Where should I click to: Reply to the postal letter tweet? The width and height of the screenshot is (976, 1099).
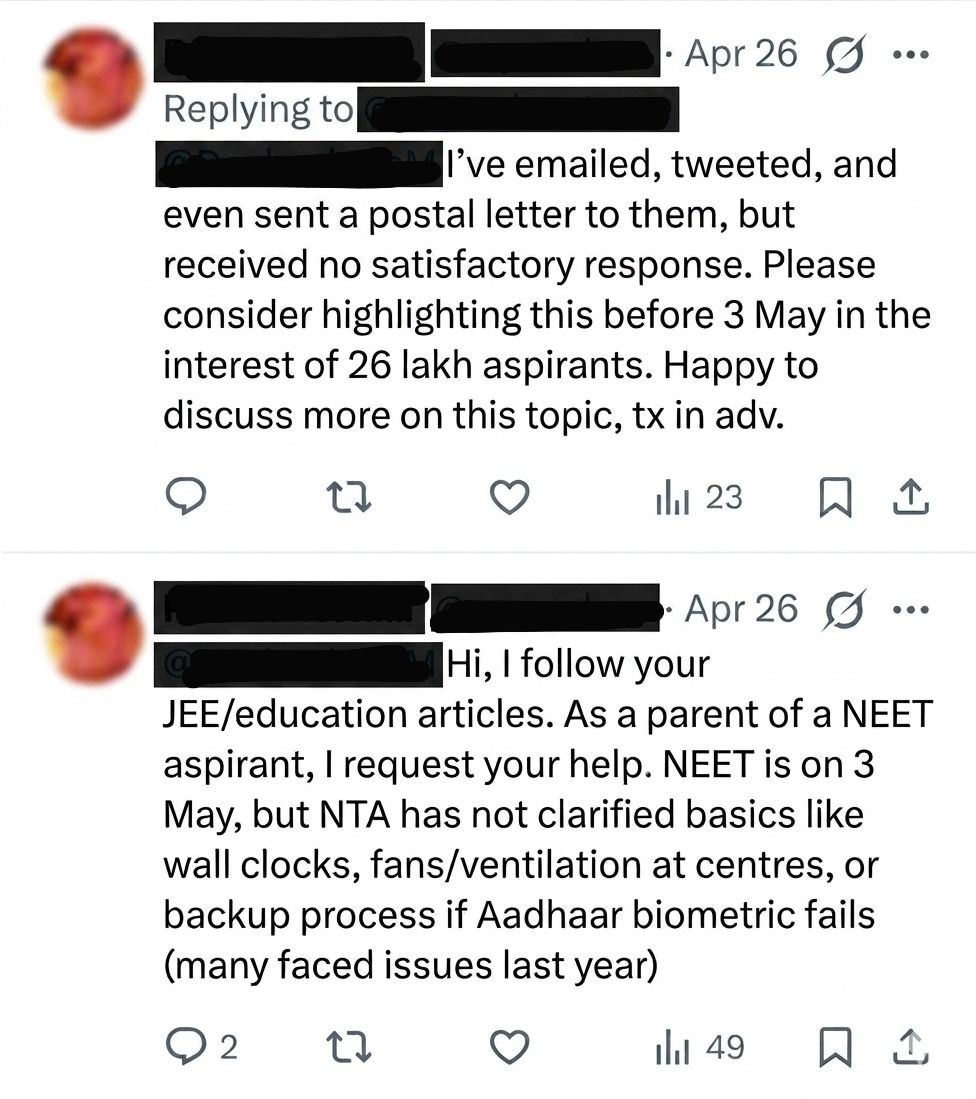coord(185,496)
